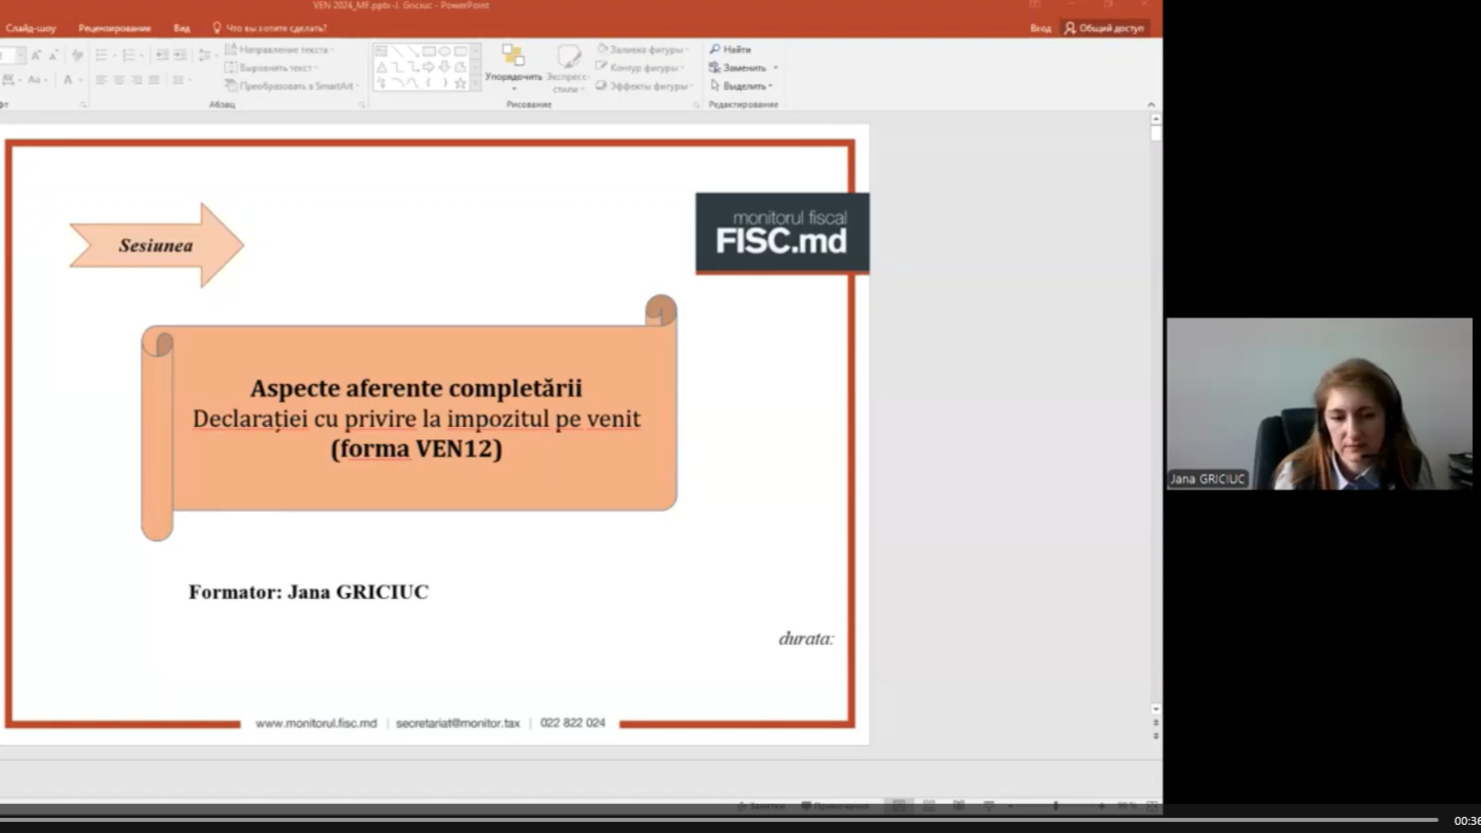Open the text columns icon

pyautogui.click(x=178, y=80)
